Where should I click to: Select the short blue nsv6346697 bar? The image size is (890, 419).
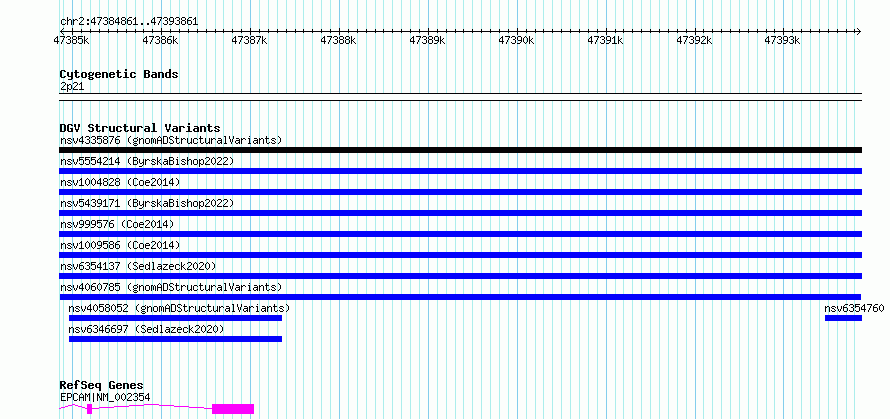click(175, 339)
